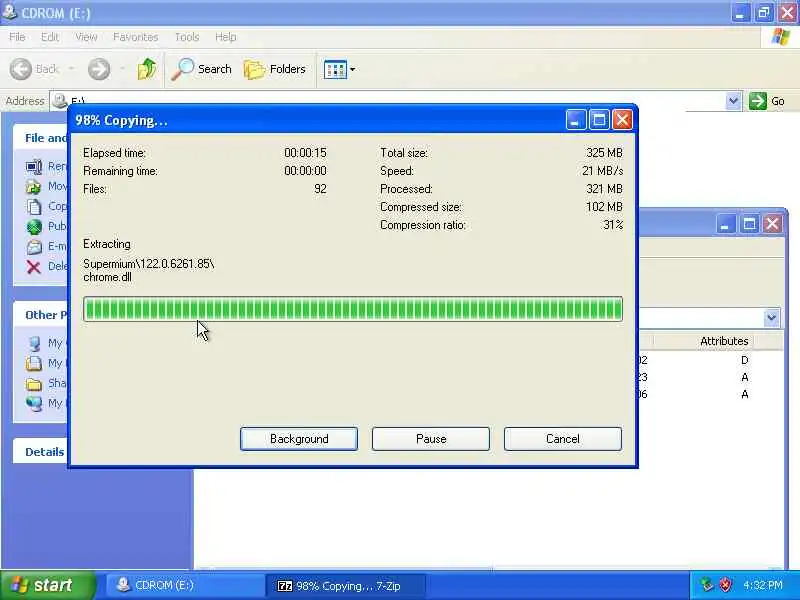Open the Forward history dropdown arrow

[x=122, y=68]
